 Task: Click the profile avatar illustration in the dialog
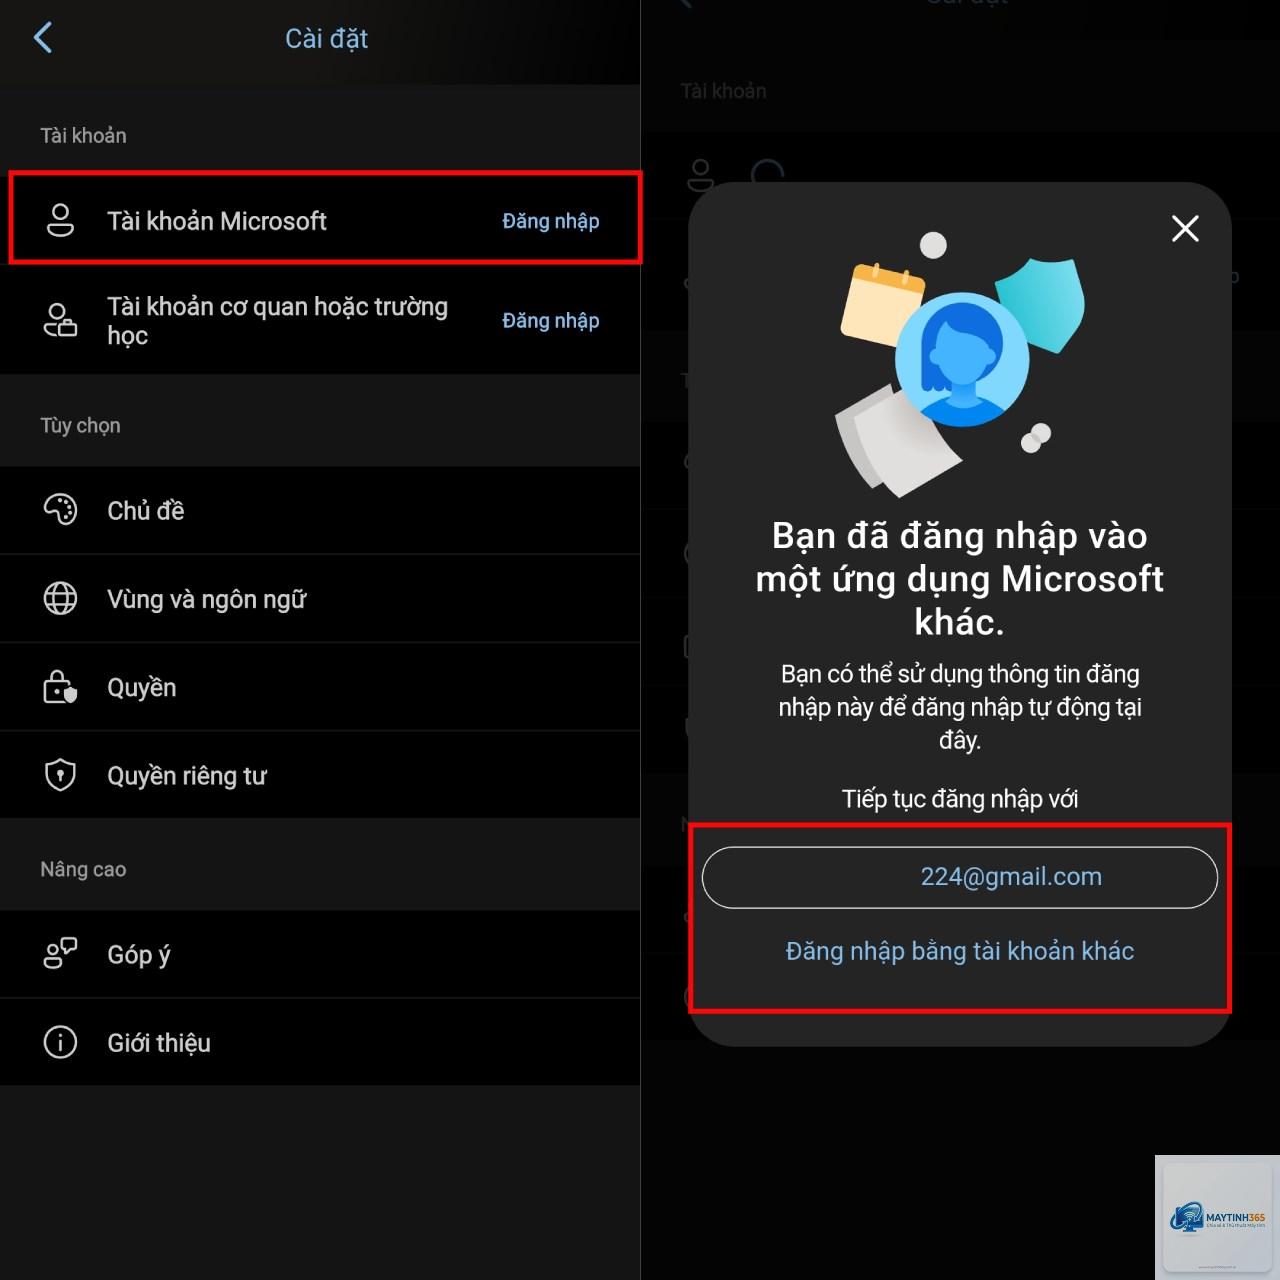[x=962, y=359]
